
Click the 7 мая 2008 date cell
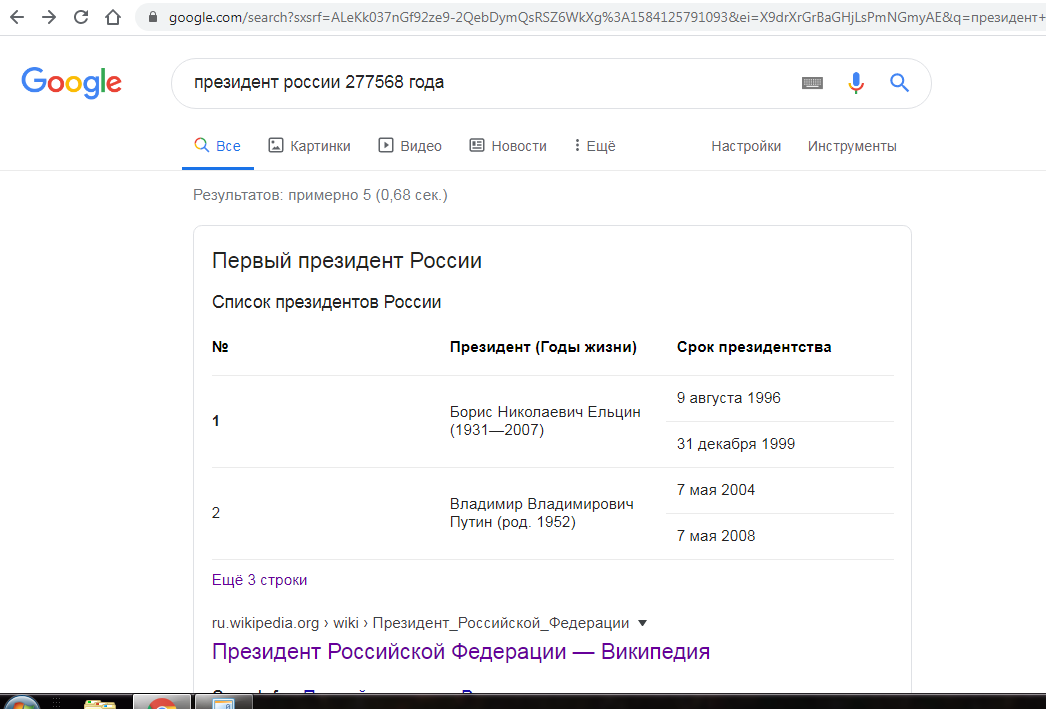716,536
